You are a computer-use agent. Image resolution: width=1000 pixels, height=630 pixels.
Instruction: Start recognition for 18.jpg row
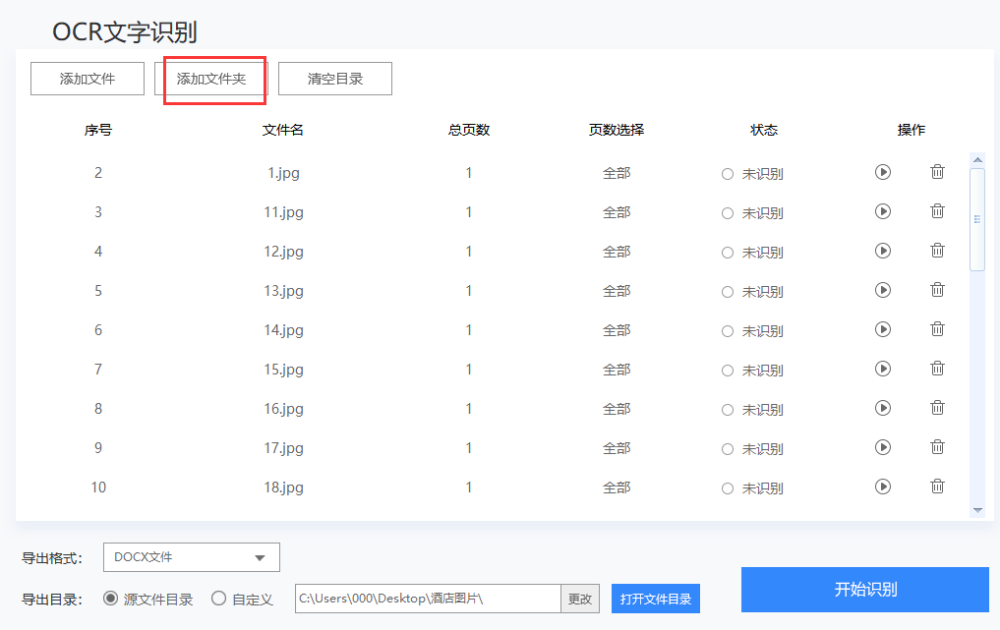883,487
